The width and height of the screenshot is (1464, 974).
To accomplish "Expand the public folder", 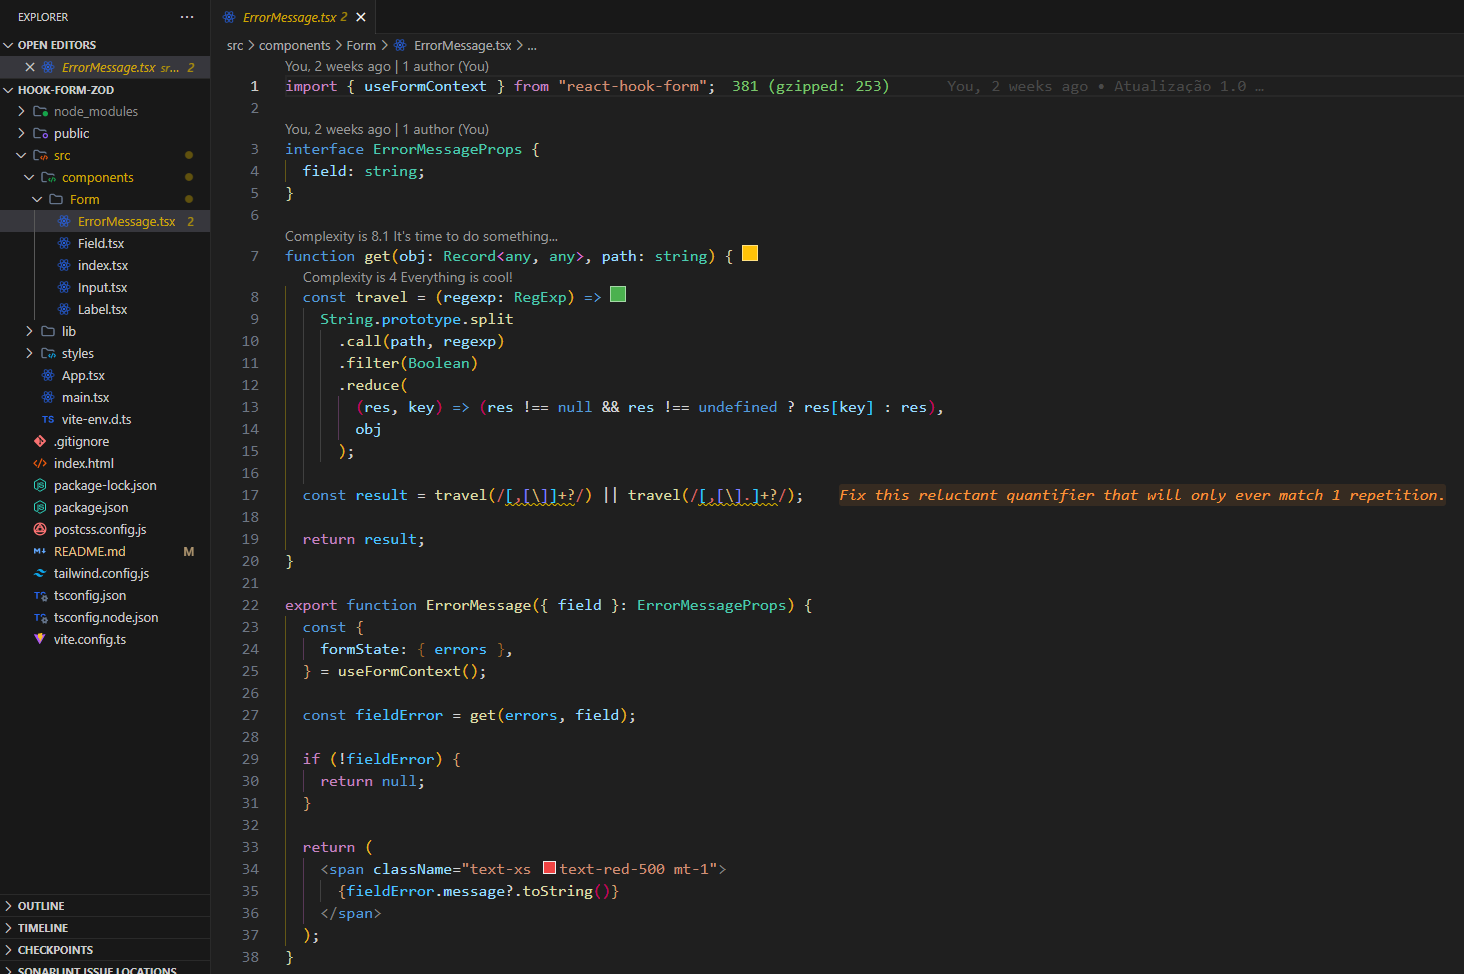I will [x=21, y=133].
